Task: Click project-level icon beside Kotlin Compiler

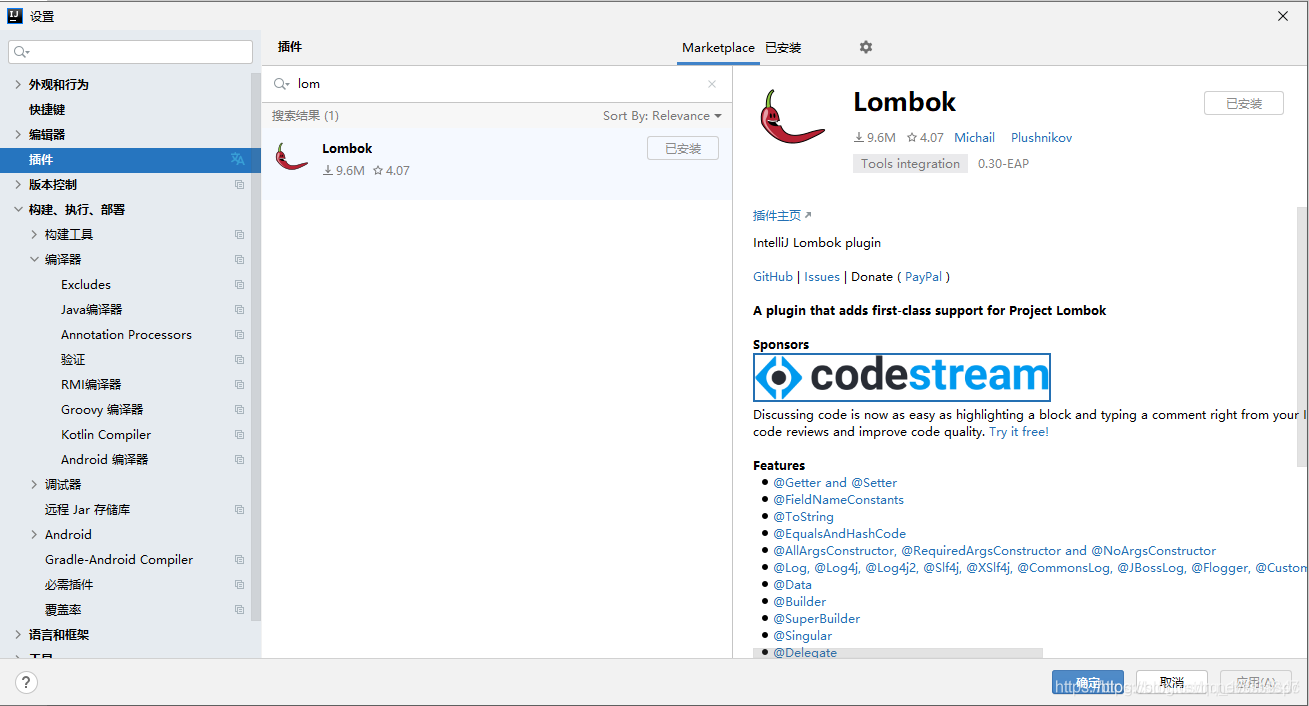Action: [x=239, y=434]
